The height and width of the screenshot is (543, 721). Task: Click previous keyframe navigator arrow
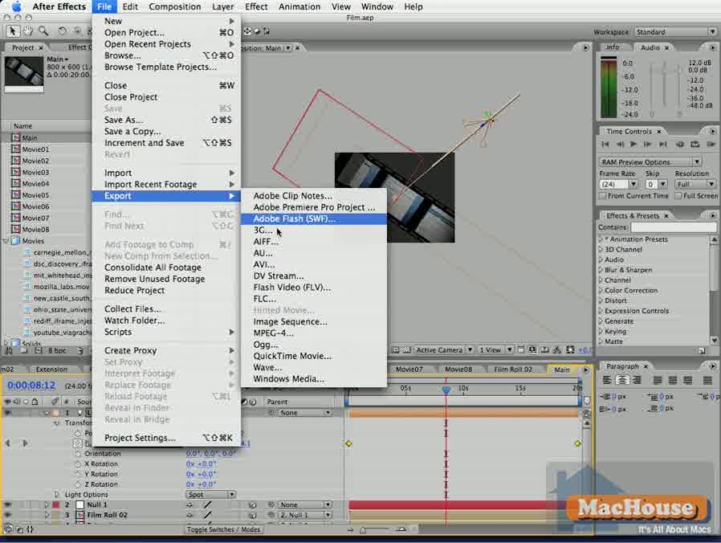pos(8,443)
